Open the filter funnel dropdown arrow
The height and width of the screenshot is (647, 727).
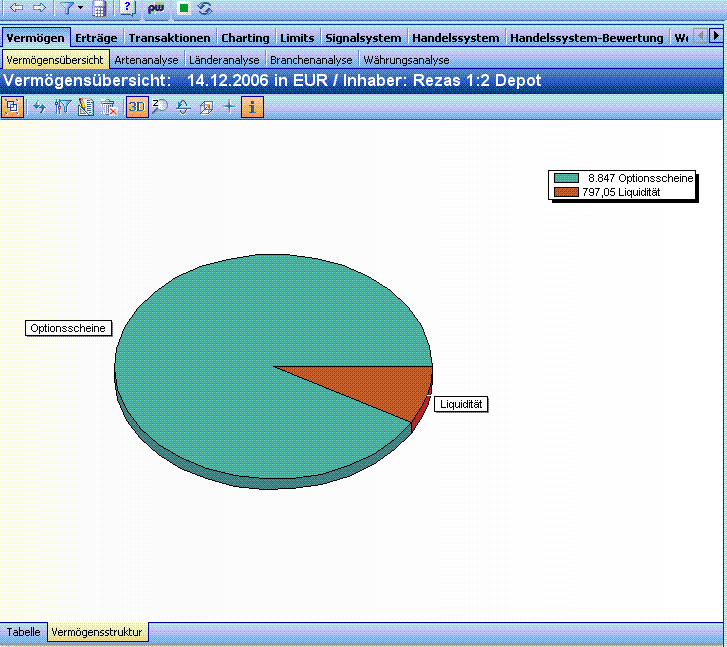80,8
